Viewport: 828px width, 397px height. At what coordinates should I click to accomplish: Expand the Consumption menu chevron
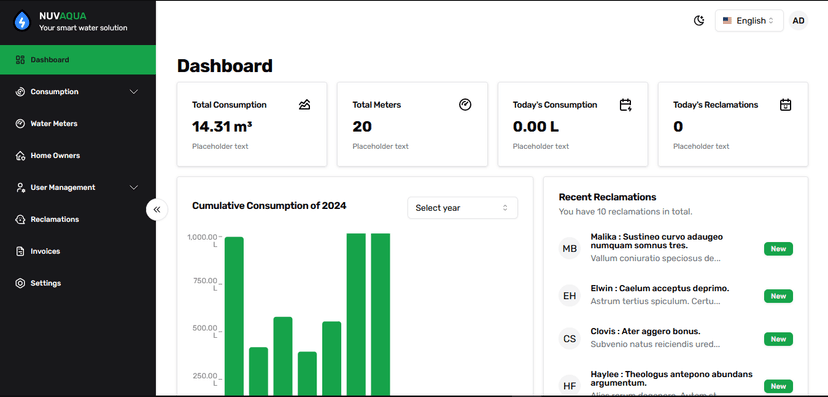134,92
